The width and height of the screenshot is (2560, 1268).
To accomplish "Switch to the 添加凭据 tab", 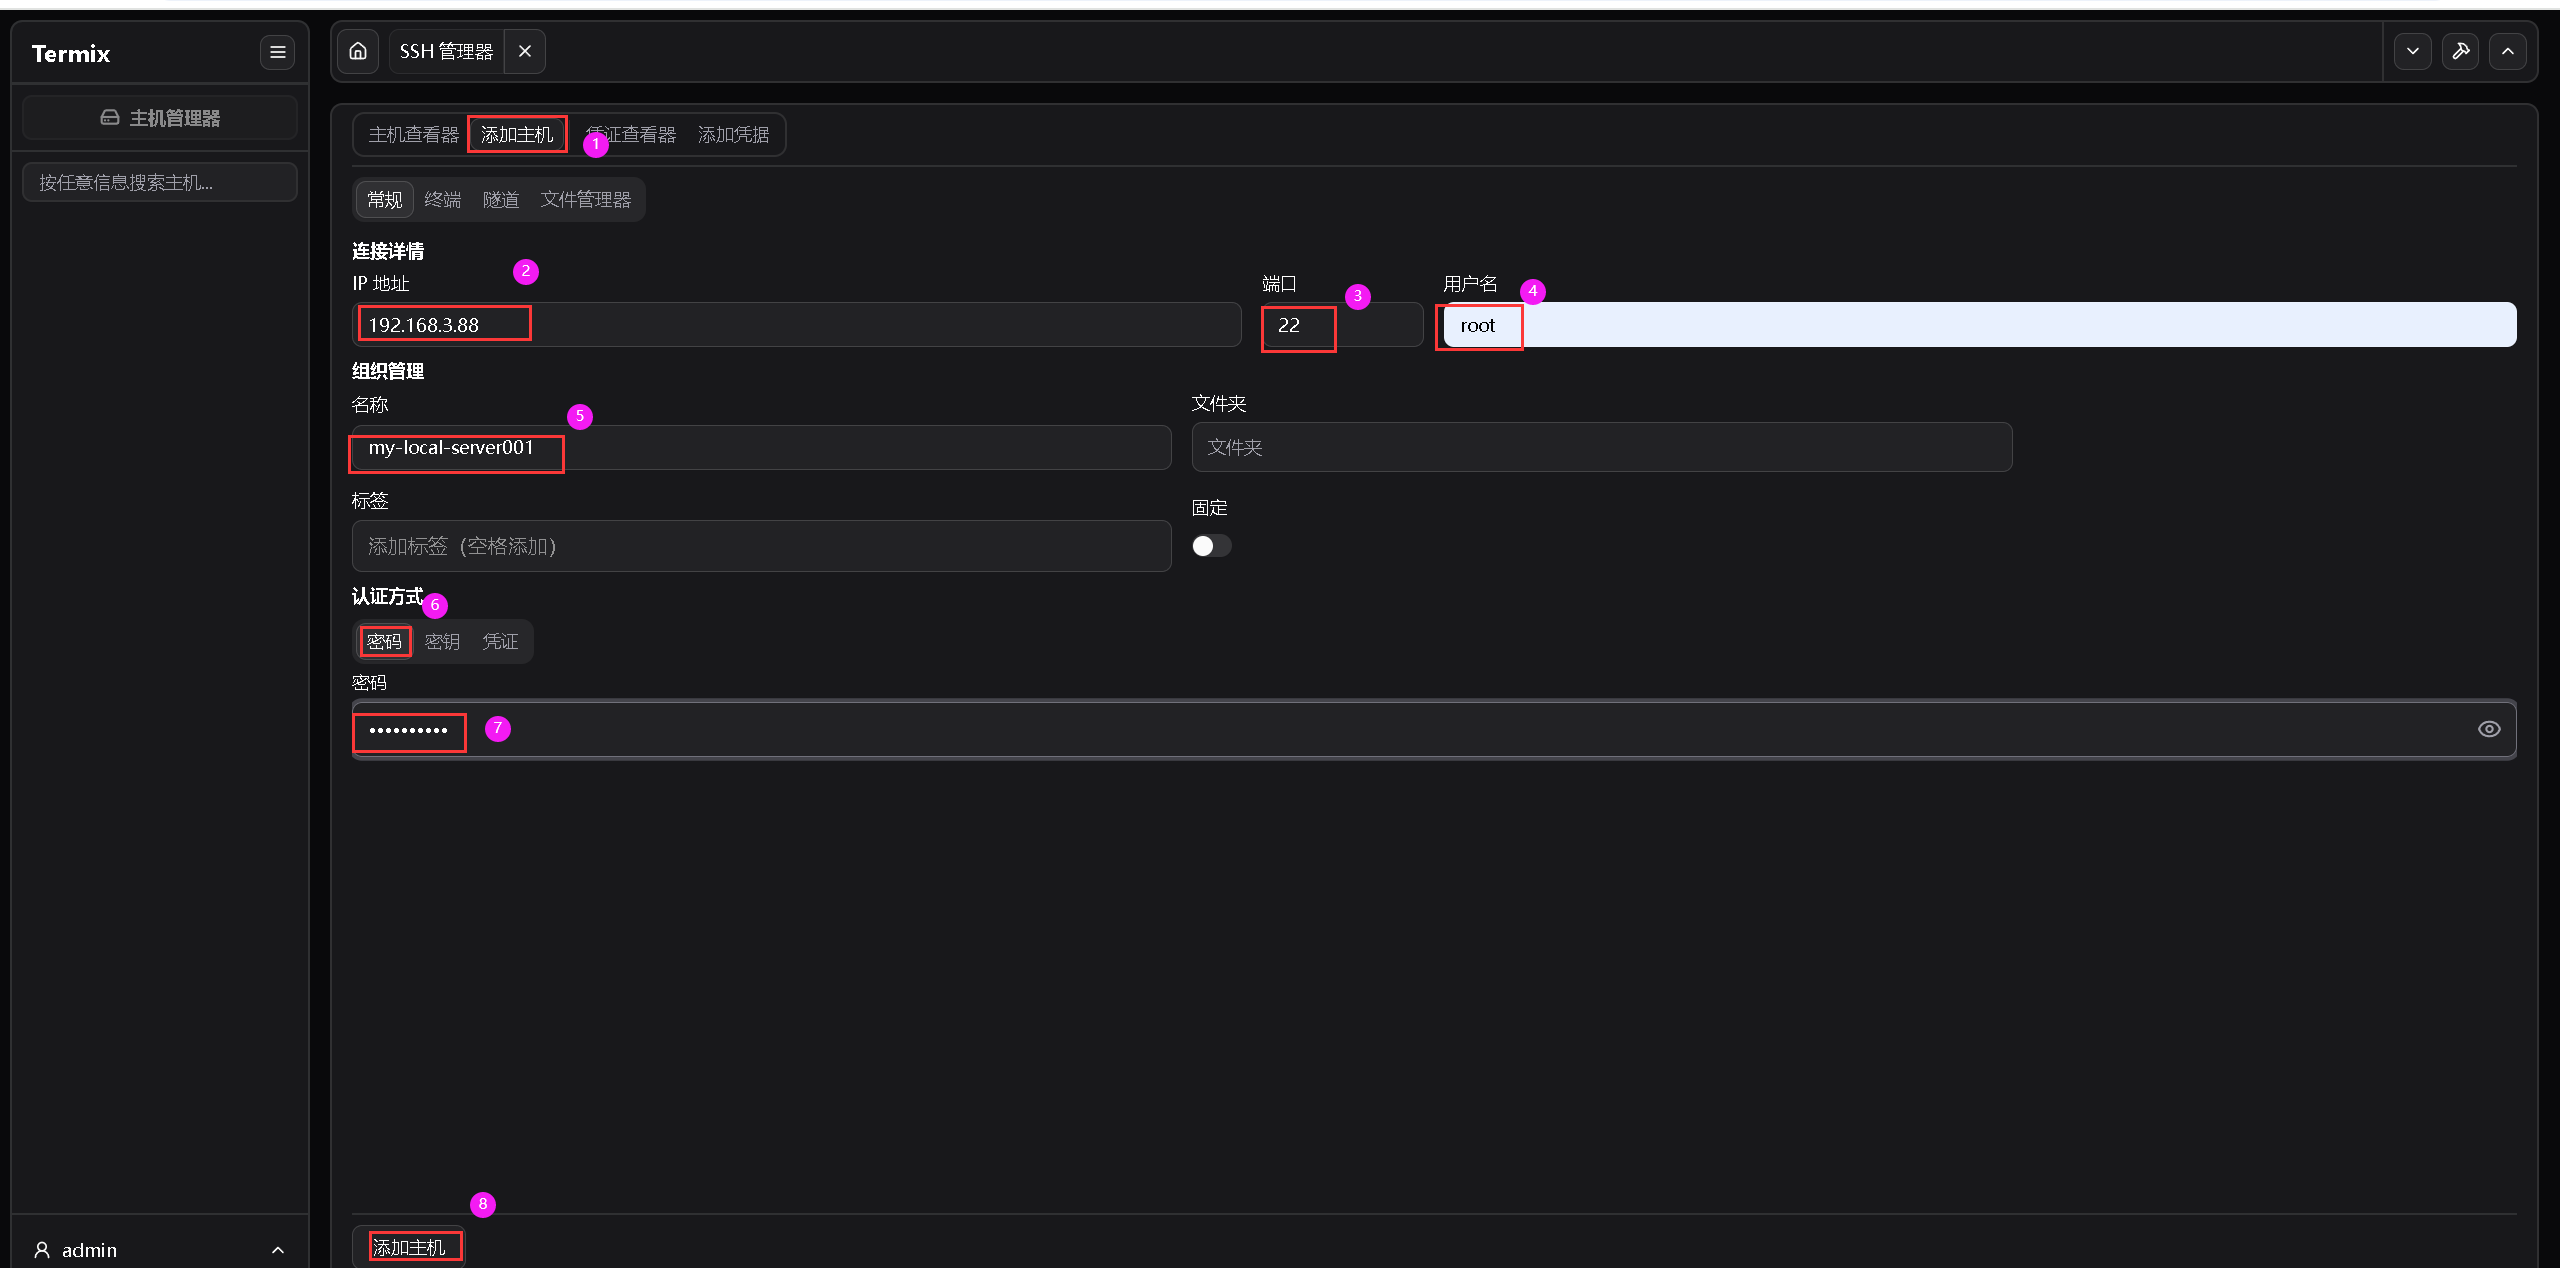I will 733,135.
